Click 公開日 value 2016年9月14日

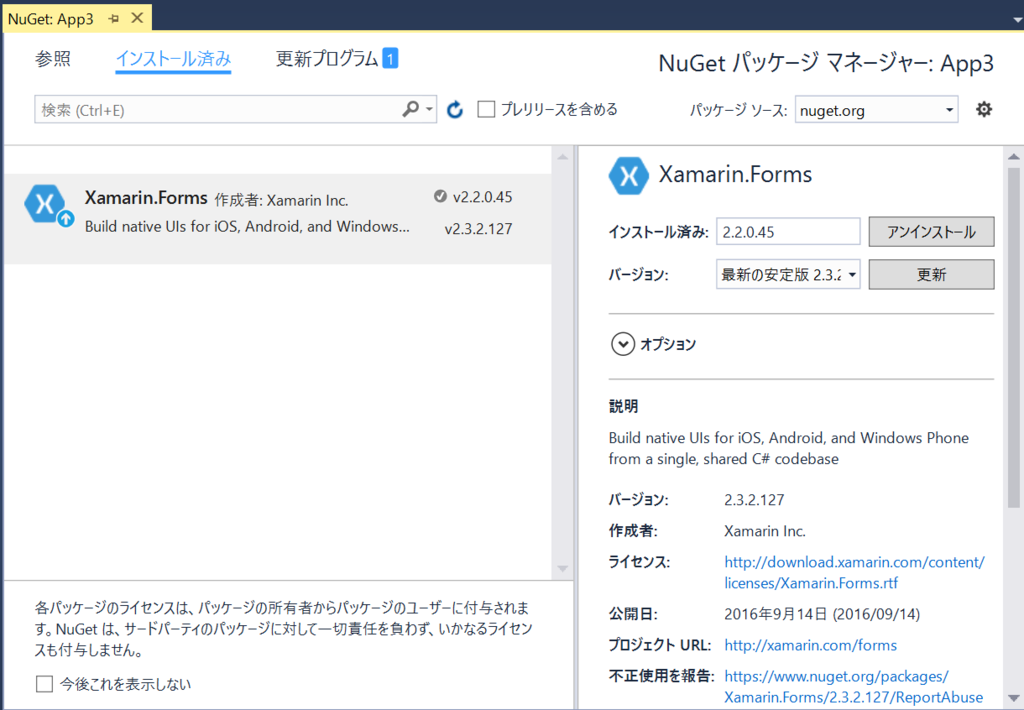point(822,614)
